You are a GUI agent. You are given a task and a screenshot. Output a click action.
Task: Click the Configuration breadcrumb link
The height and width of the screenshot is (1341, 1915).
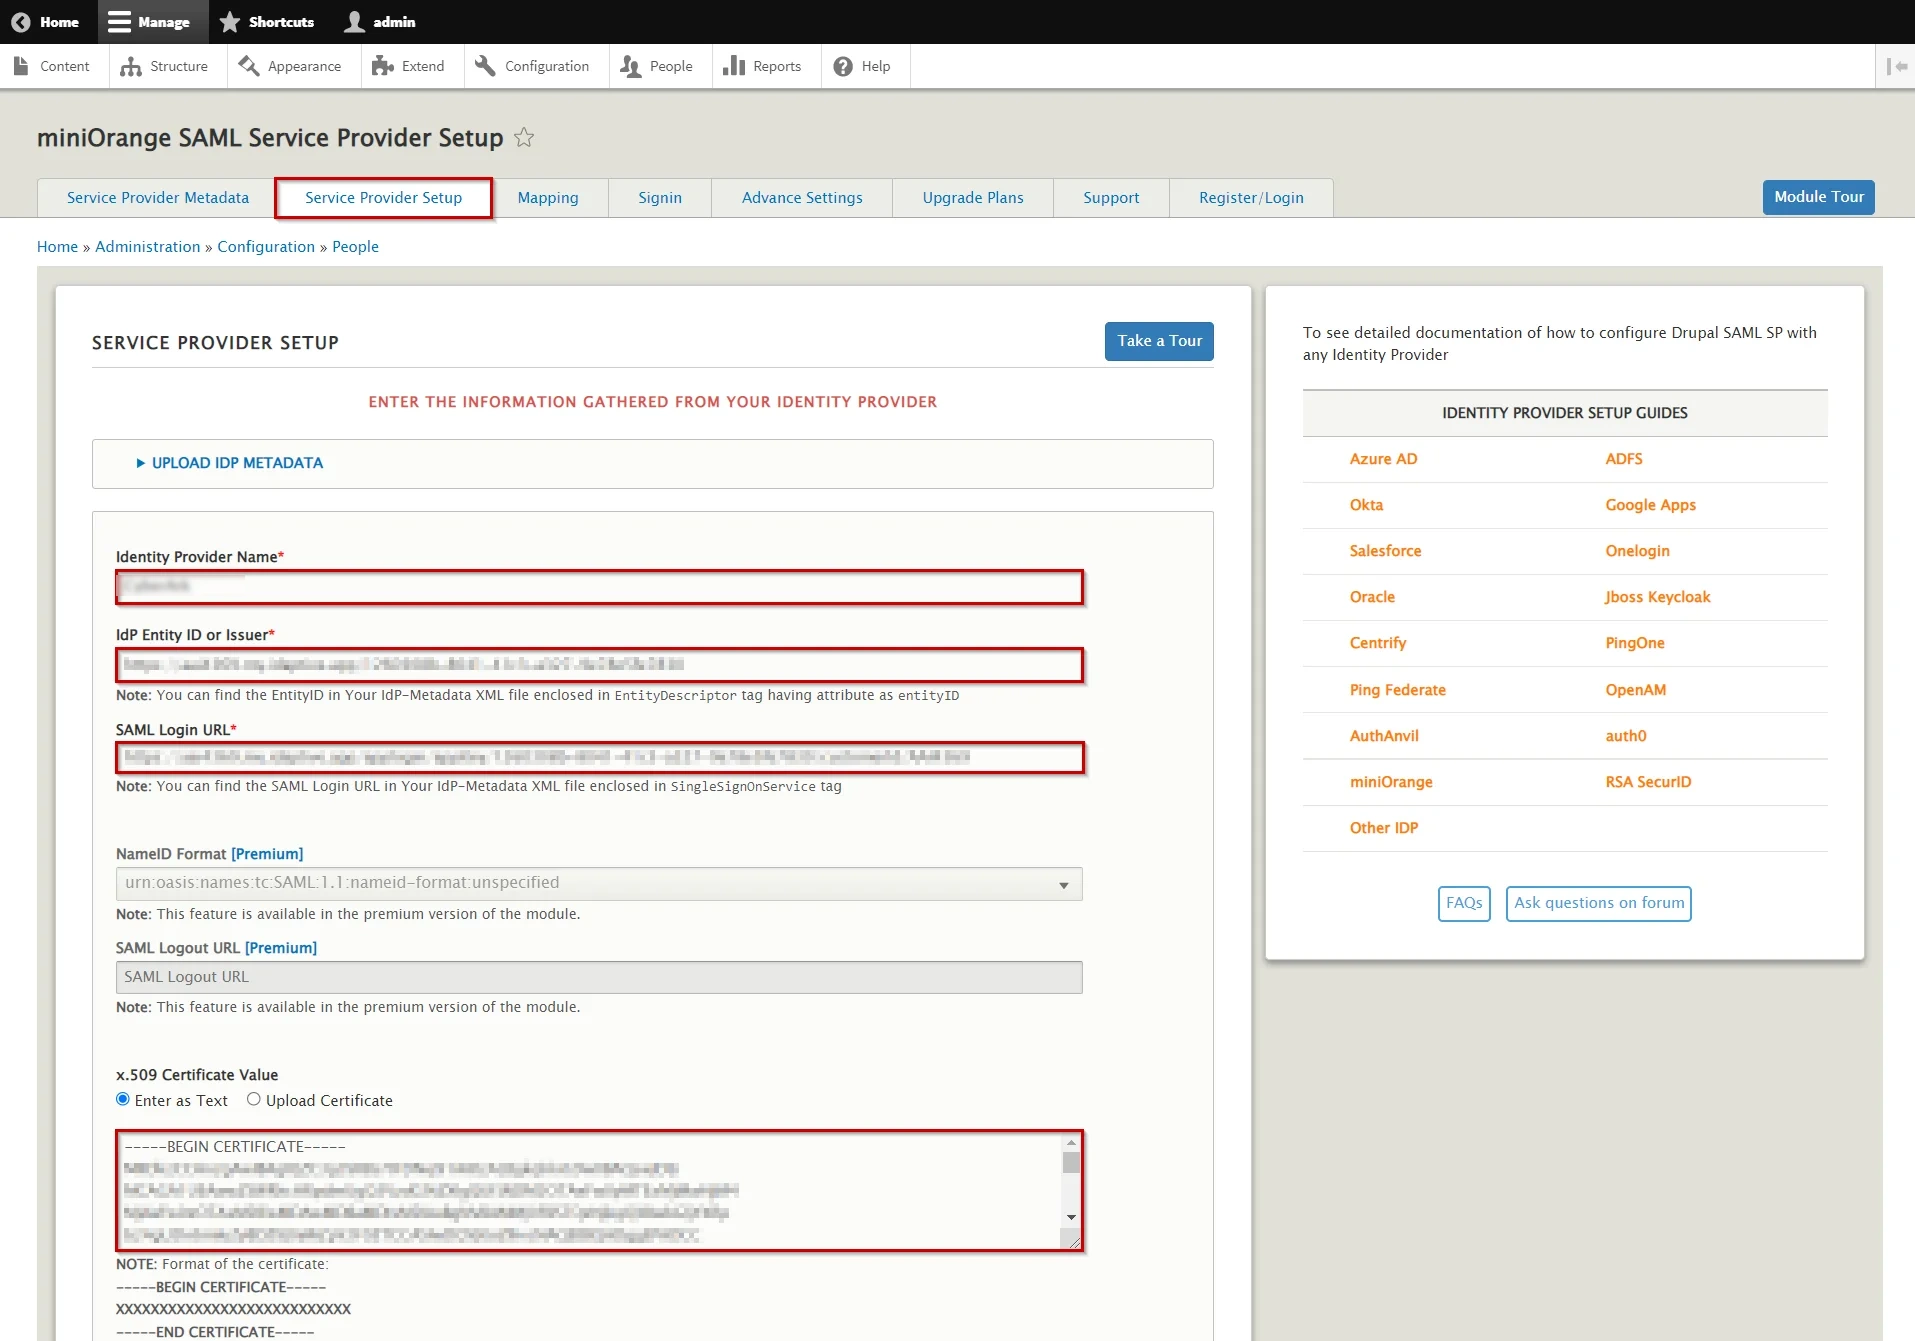coord(266,247)
